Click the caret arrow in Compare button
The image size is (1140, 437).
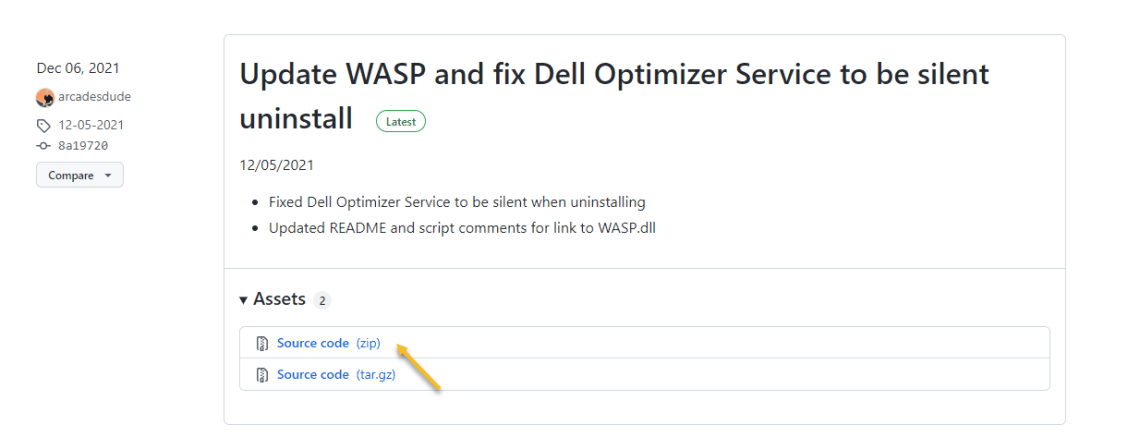(x=106, y=176)
